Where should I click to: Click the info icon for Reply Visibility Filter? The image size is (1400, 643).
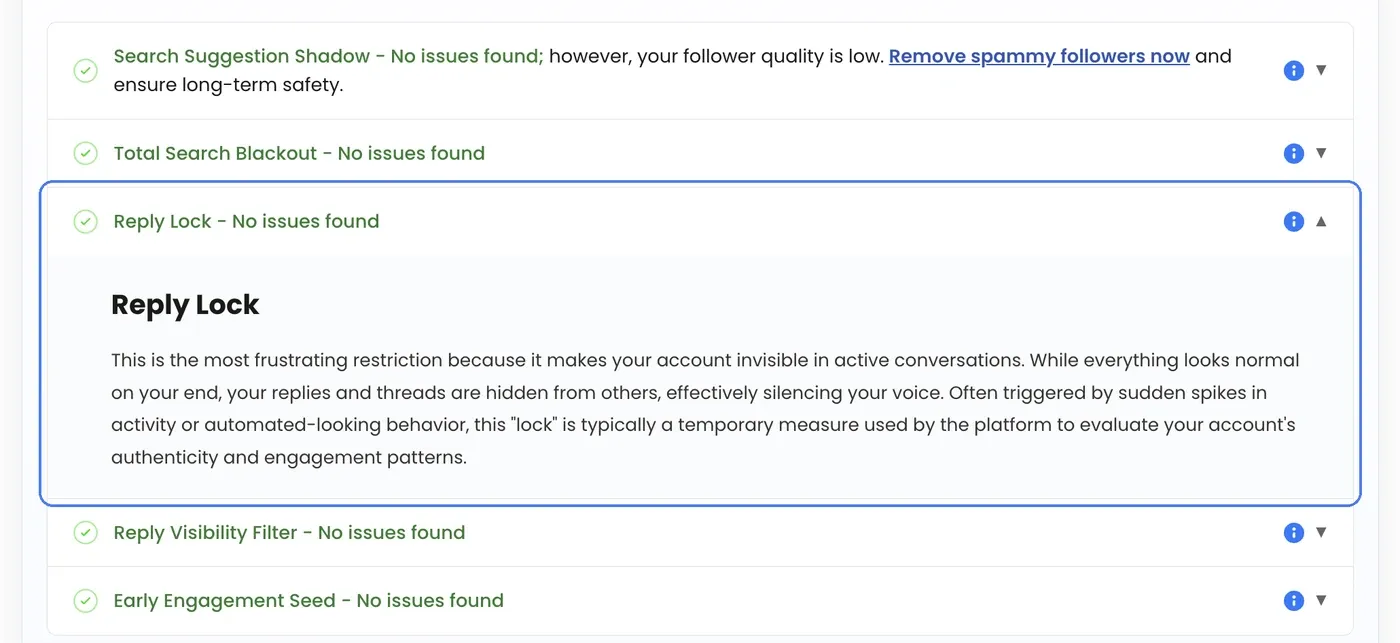point(1293,533)
